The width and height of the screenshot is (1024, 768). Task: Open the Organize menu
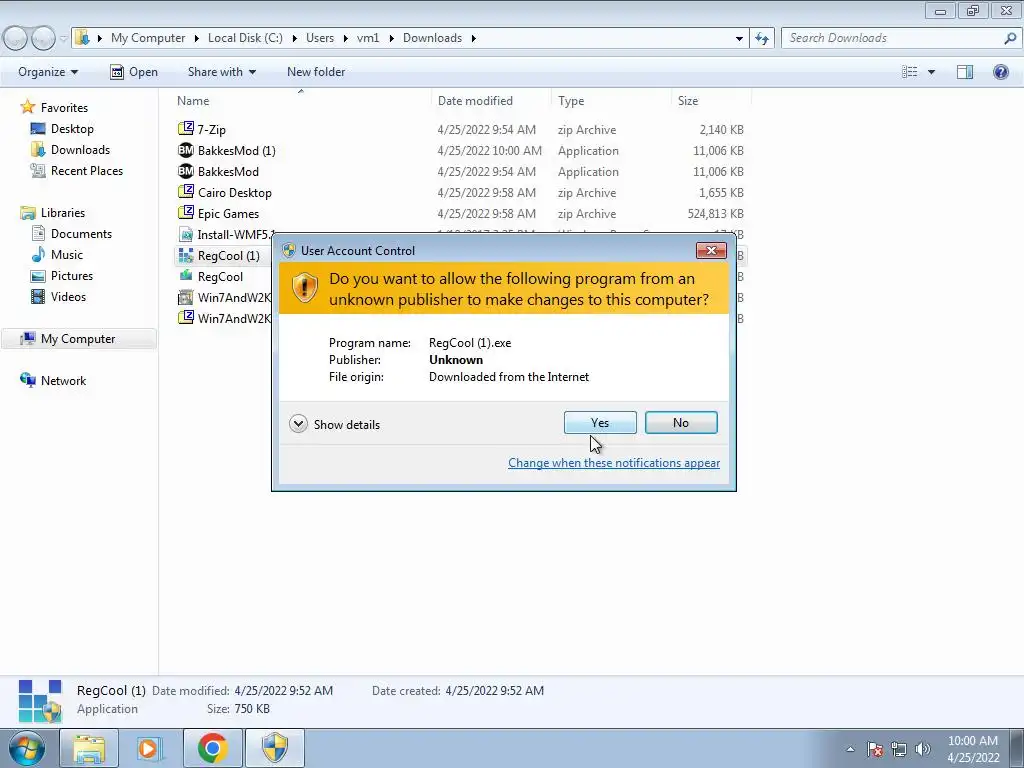(x=48, y=72)
